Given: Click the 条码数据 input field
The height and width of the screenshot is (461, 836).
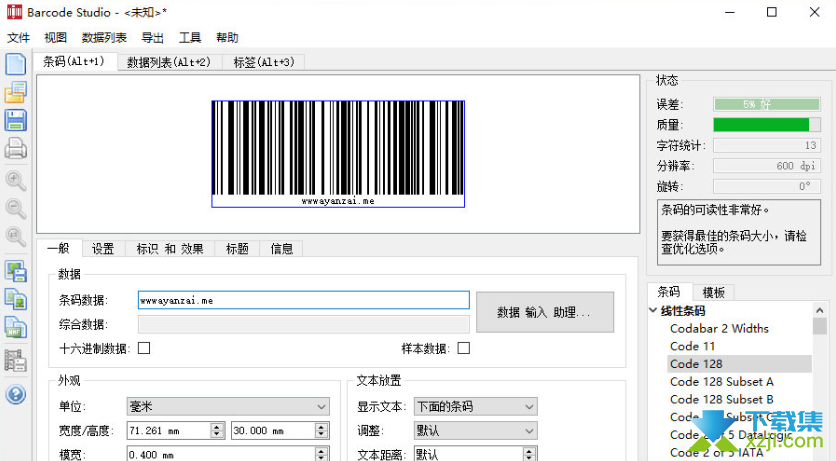Looking at the screenshot, I should 303,300.
